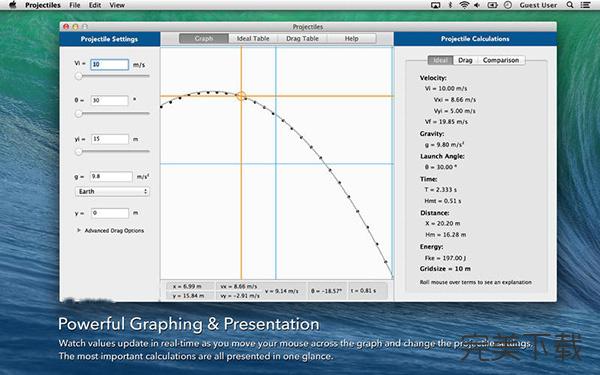Switch calculations to Drag mode
Viewport: 600px width, 375px height.
coord(465,60)
